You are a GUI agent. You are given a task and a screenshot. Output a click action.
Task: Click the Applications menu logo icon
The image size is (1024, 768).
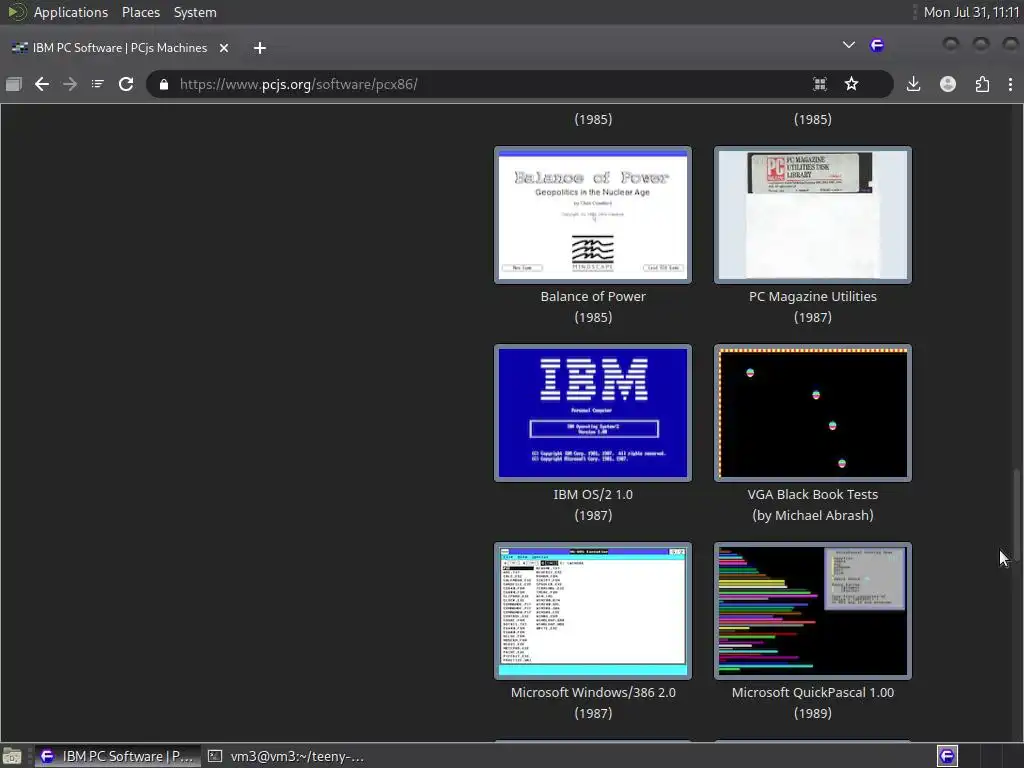pyautogui.click(x=16, y=12)
